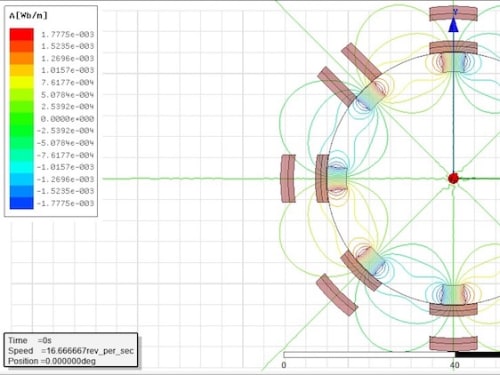The image size is (500, 375).
Task: Click the blue Y-axis arrowhead
Action: (x=453, y=25)
